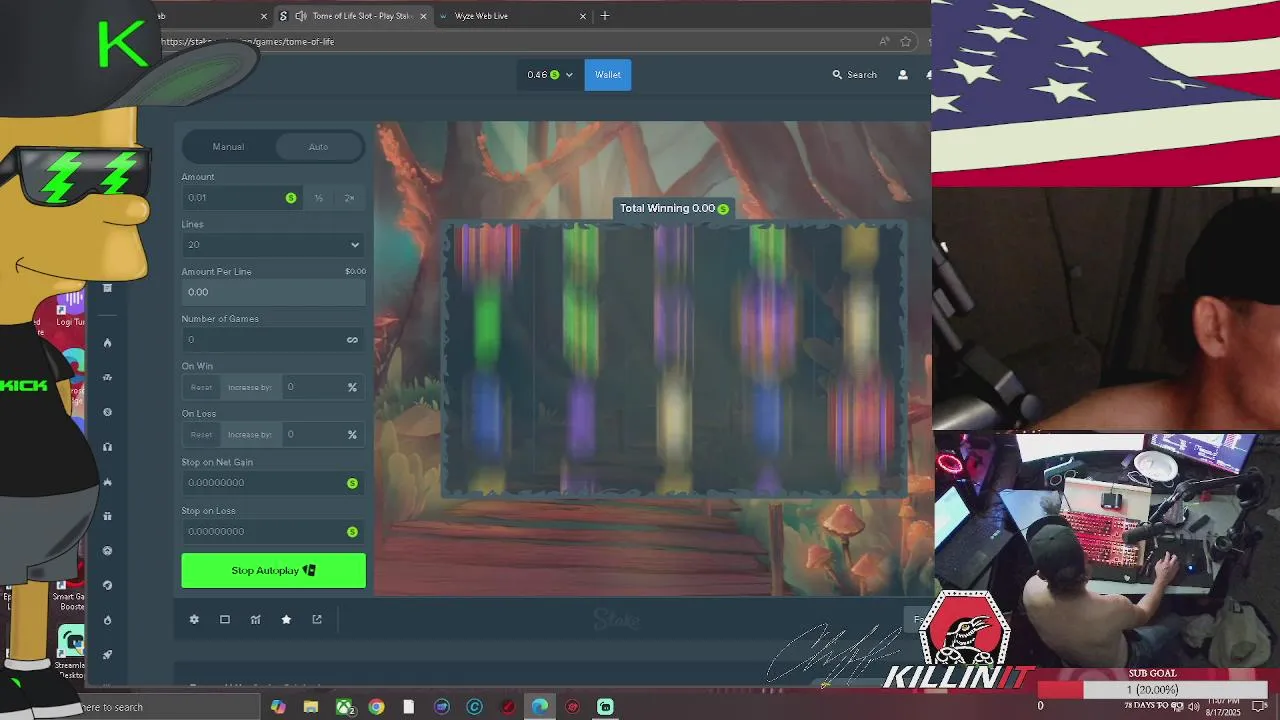This screenshot has height=720, width=1280.
Task: Select Increase by under On Loss
Action: (x=250, y=435)
